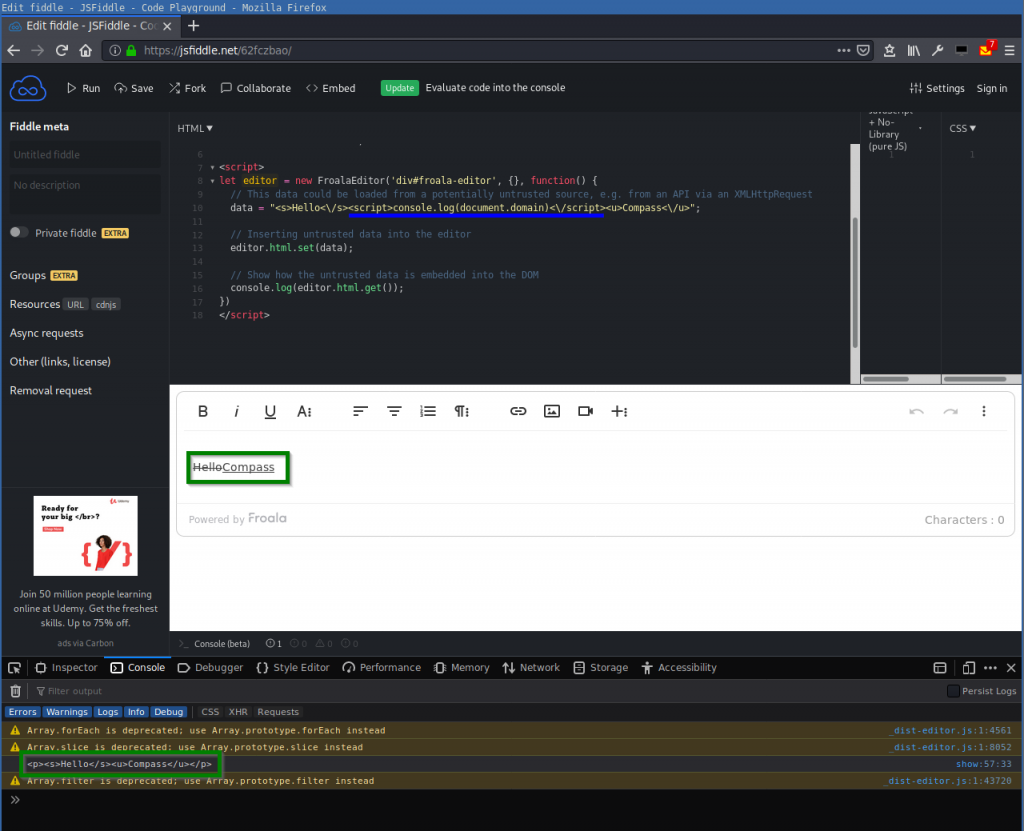Open More Paragraph options icon
Screen dimensions: 1024x831
tap(462, 411)
